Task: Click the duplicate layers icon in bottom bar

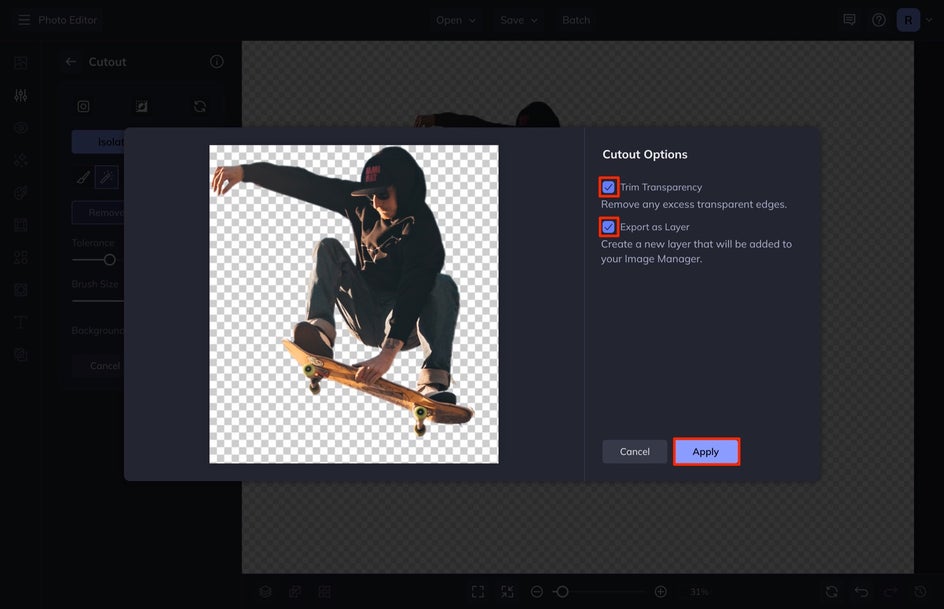Action: pos(295,592)
